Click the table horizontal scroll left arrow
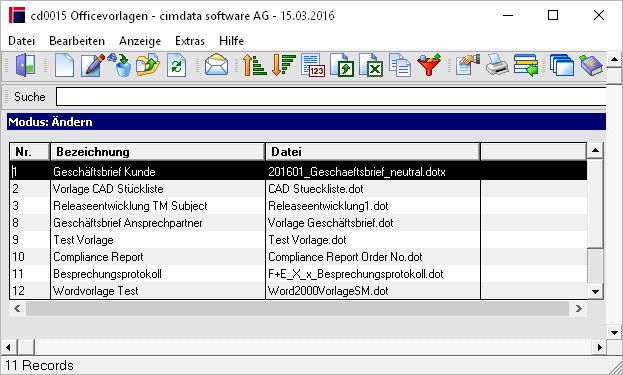Image resolution: width=623 pixels, height=375 pixels. (x=17, y=308)
